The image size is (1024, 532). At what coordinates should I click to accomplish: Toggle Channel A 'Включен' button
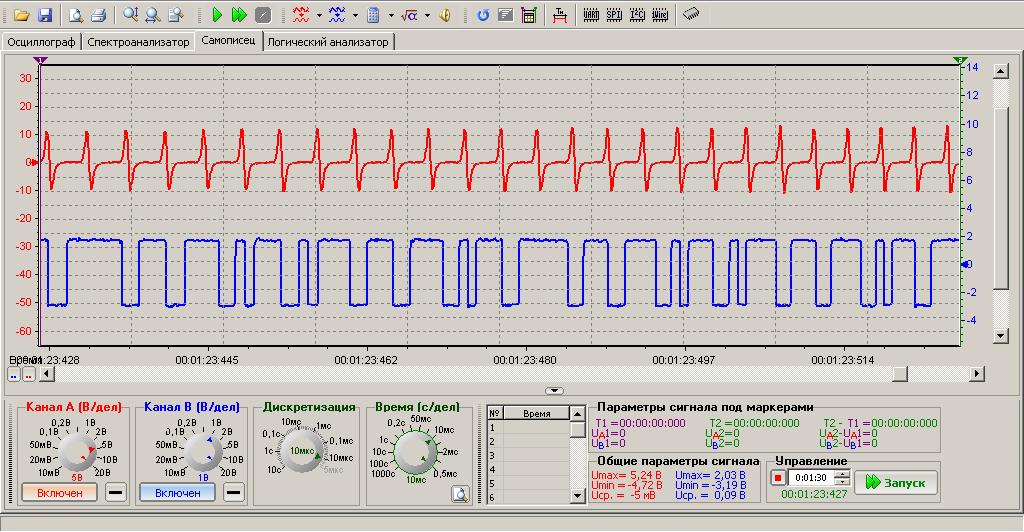click(59, 492)
